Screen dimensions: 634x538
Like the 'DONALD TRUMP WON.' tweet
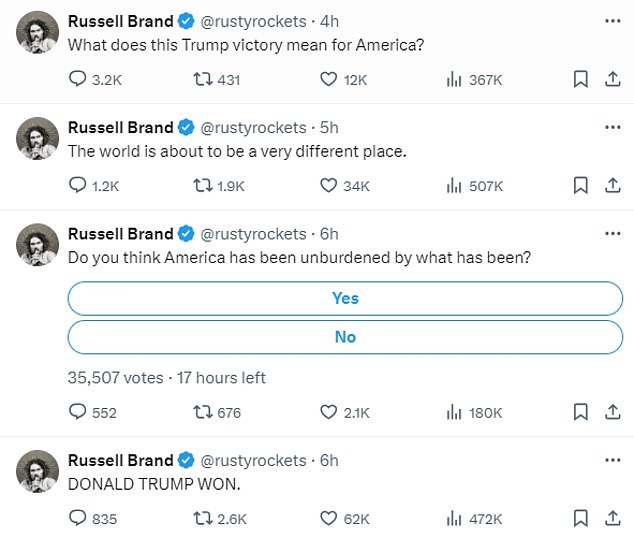329,518
